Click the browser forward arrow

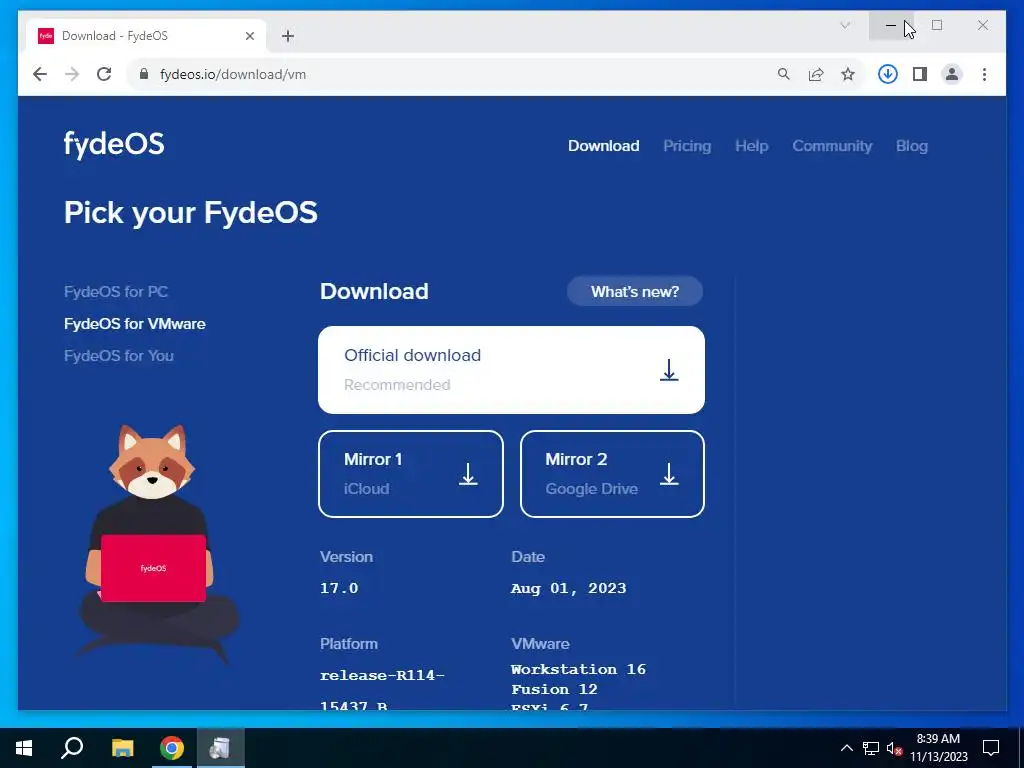[x=72, y=74]
